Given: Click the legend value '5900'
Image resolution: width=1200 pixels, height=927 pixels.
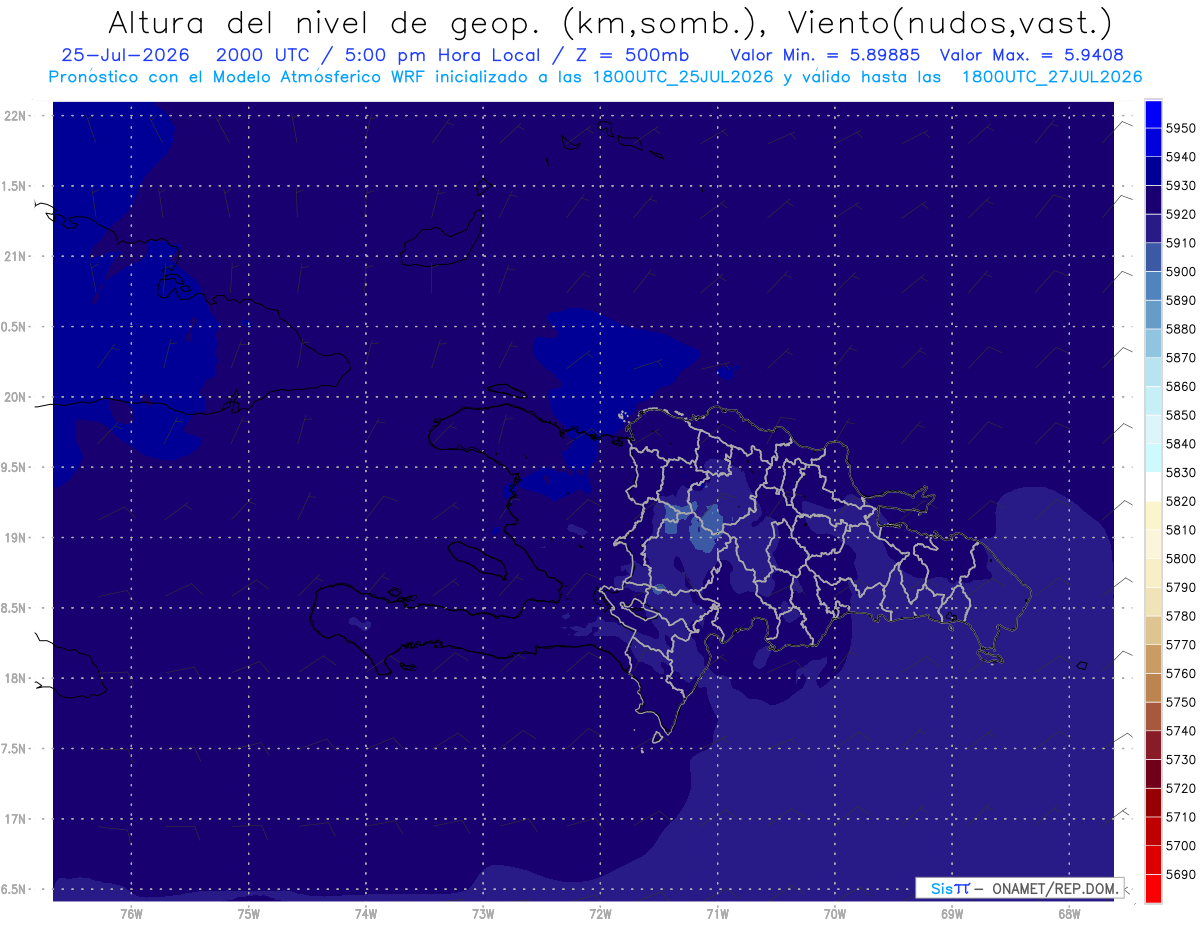Looking at the screenshot, I should click(x=1181, y=271).
